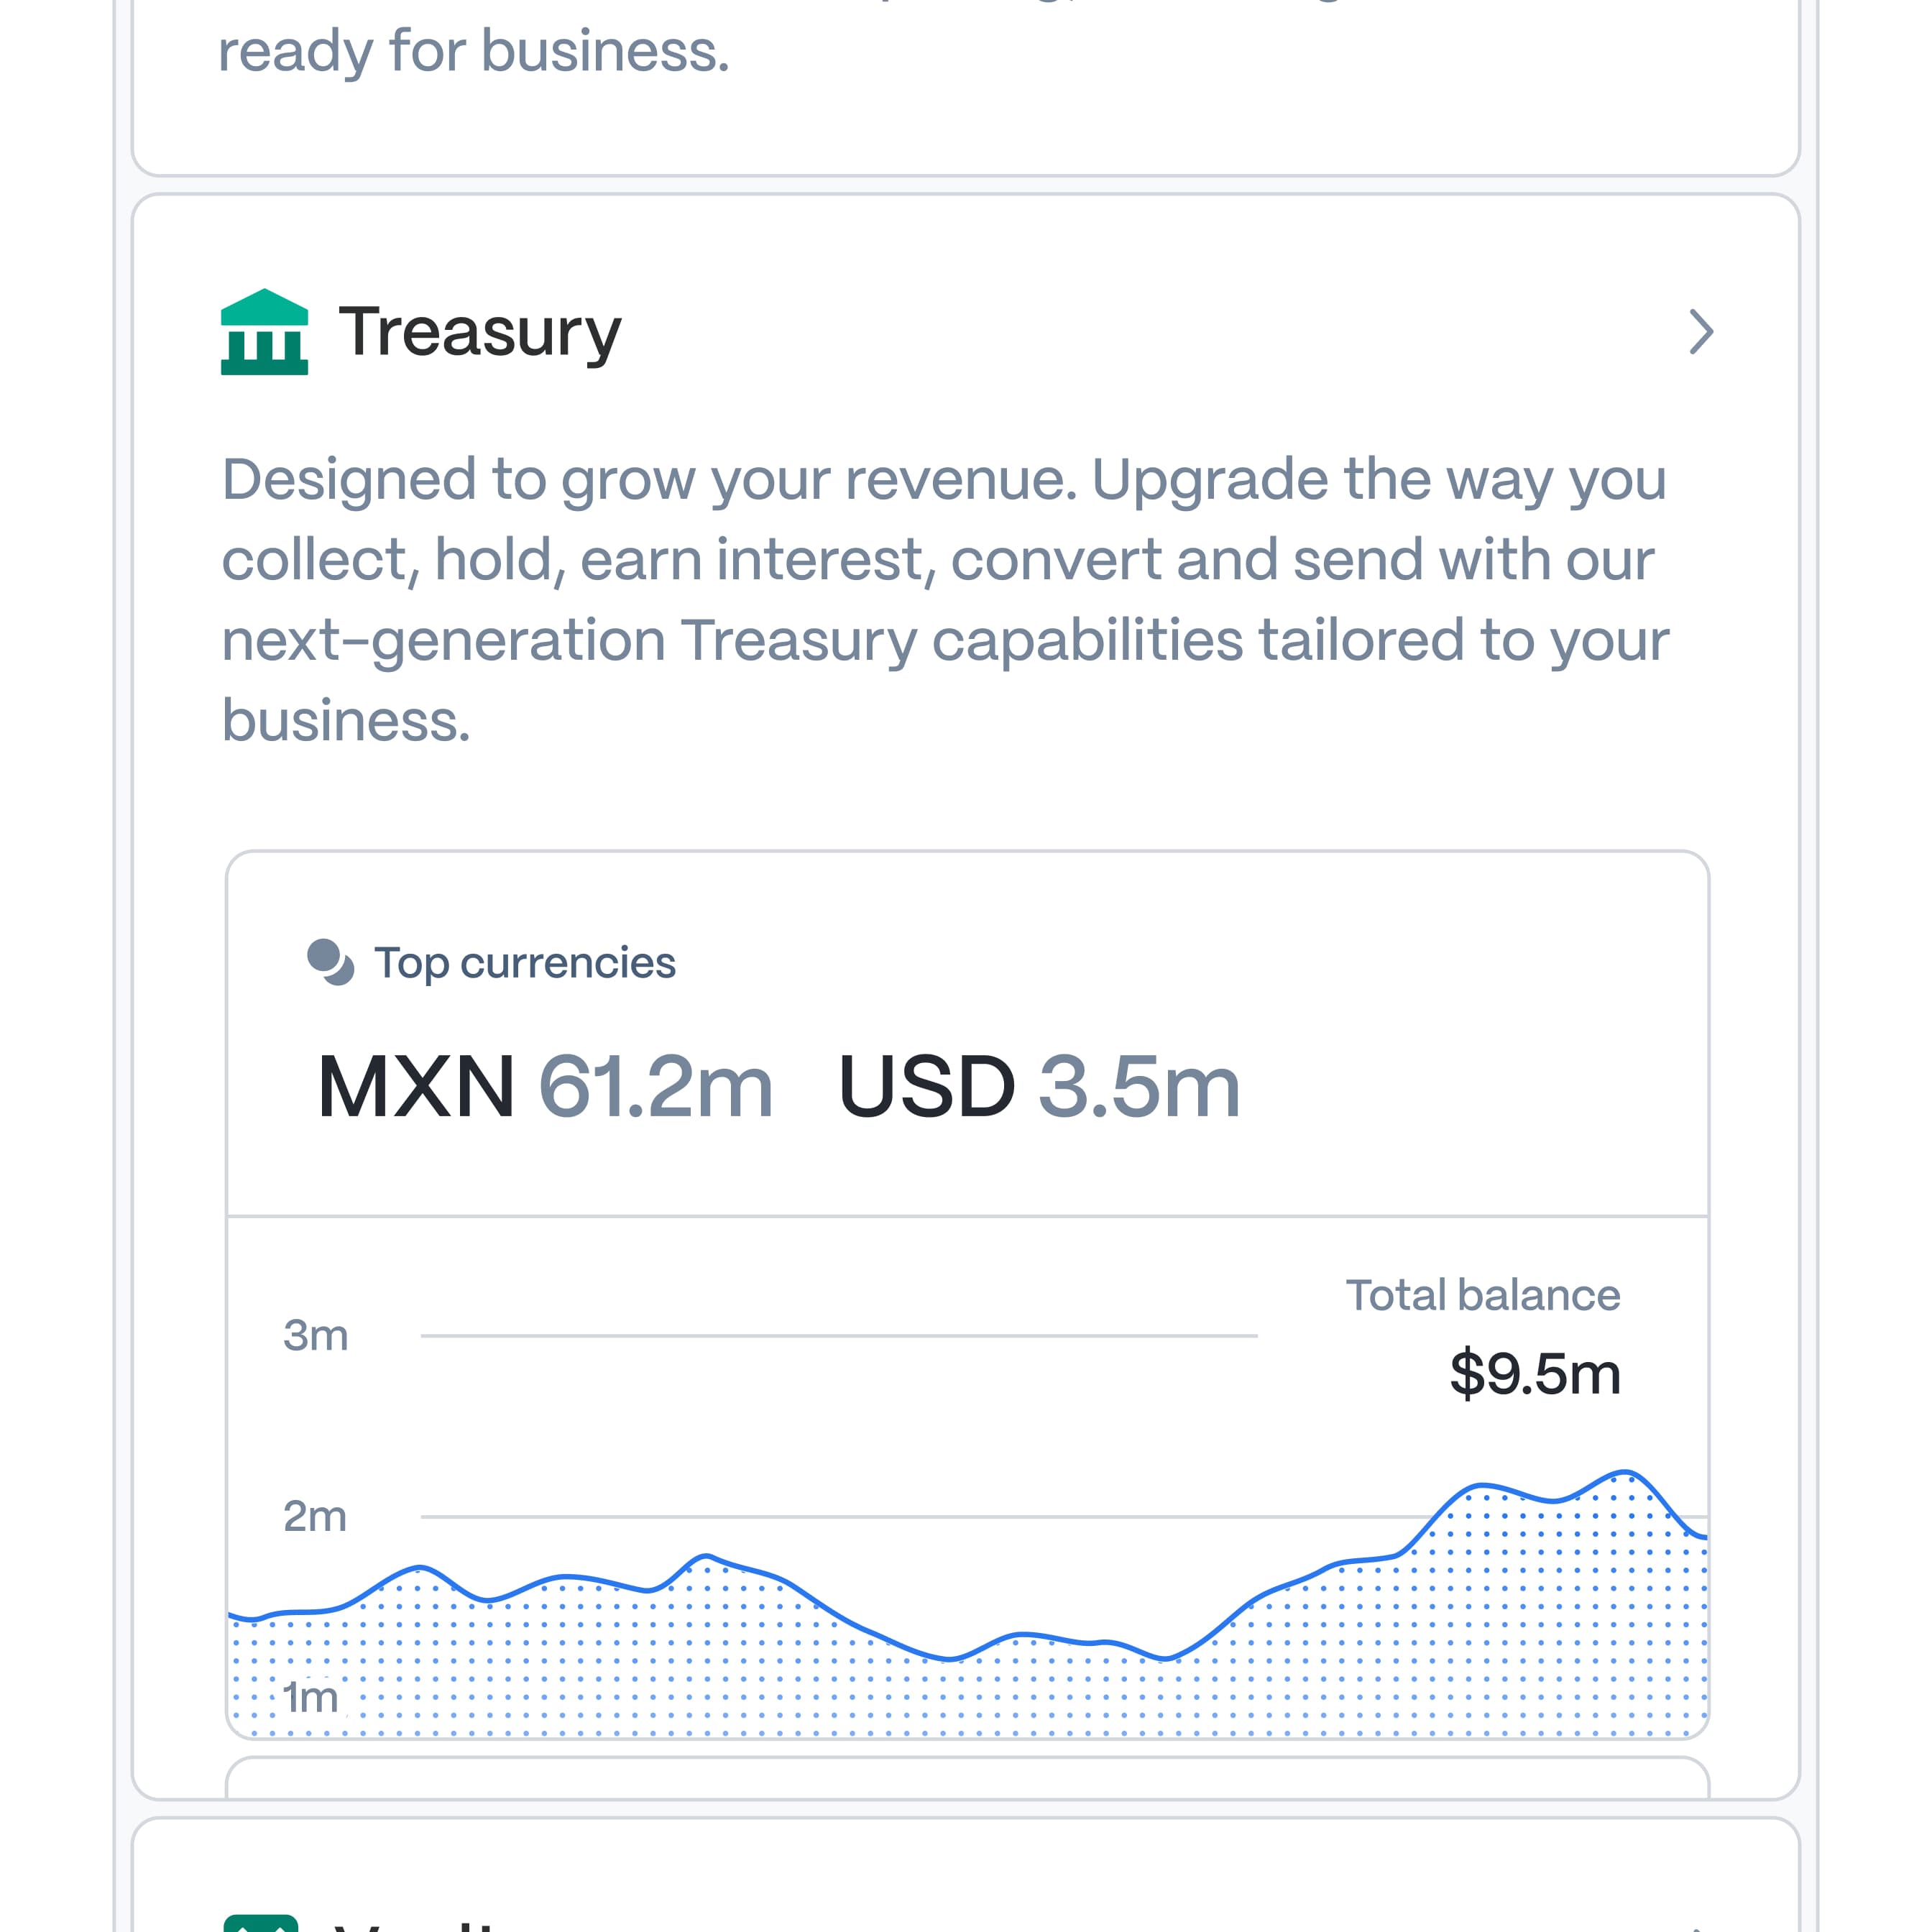
Task: Click the 2m axis label
Action: (315, 1516)
